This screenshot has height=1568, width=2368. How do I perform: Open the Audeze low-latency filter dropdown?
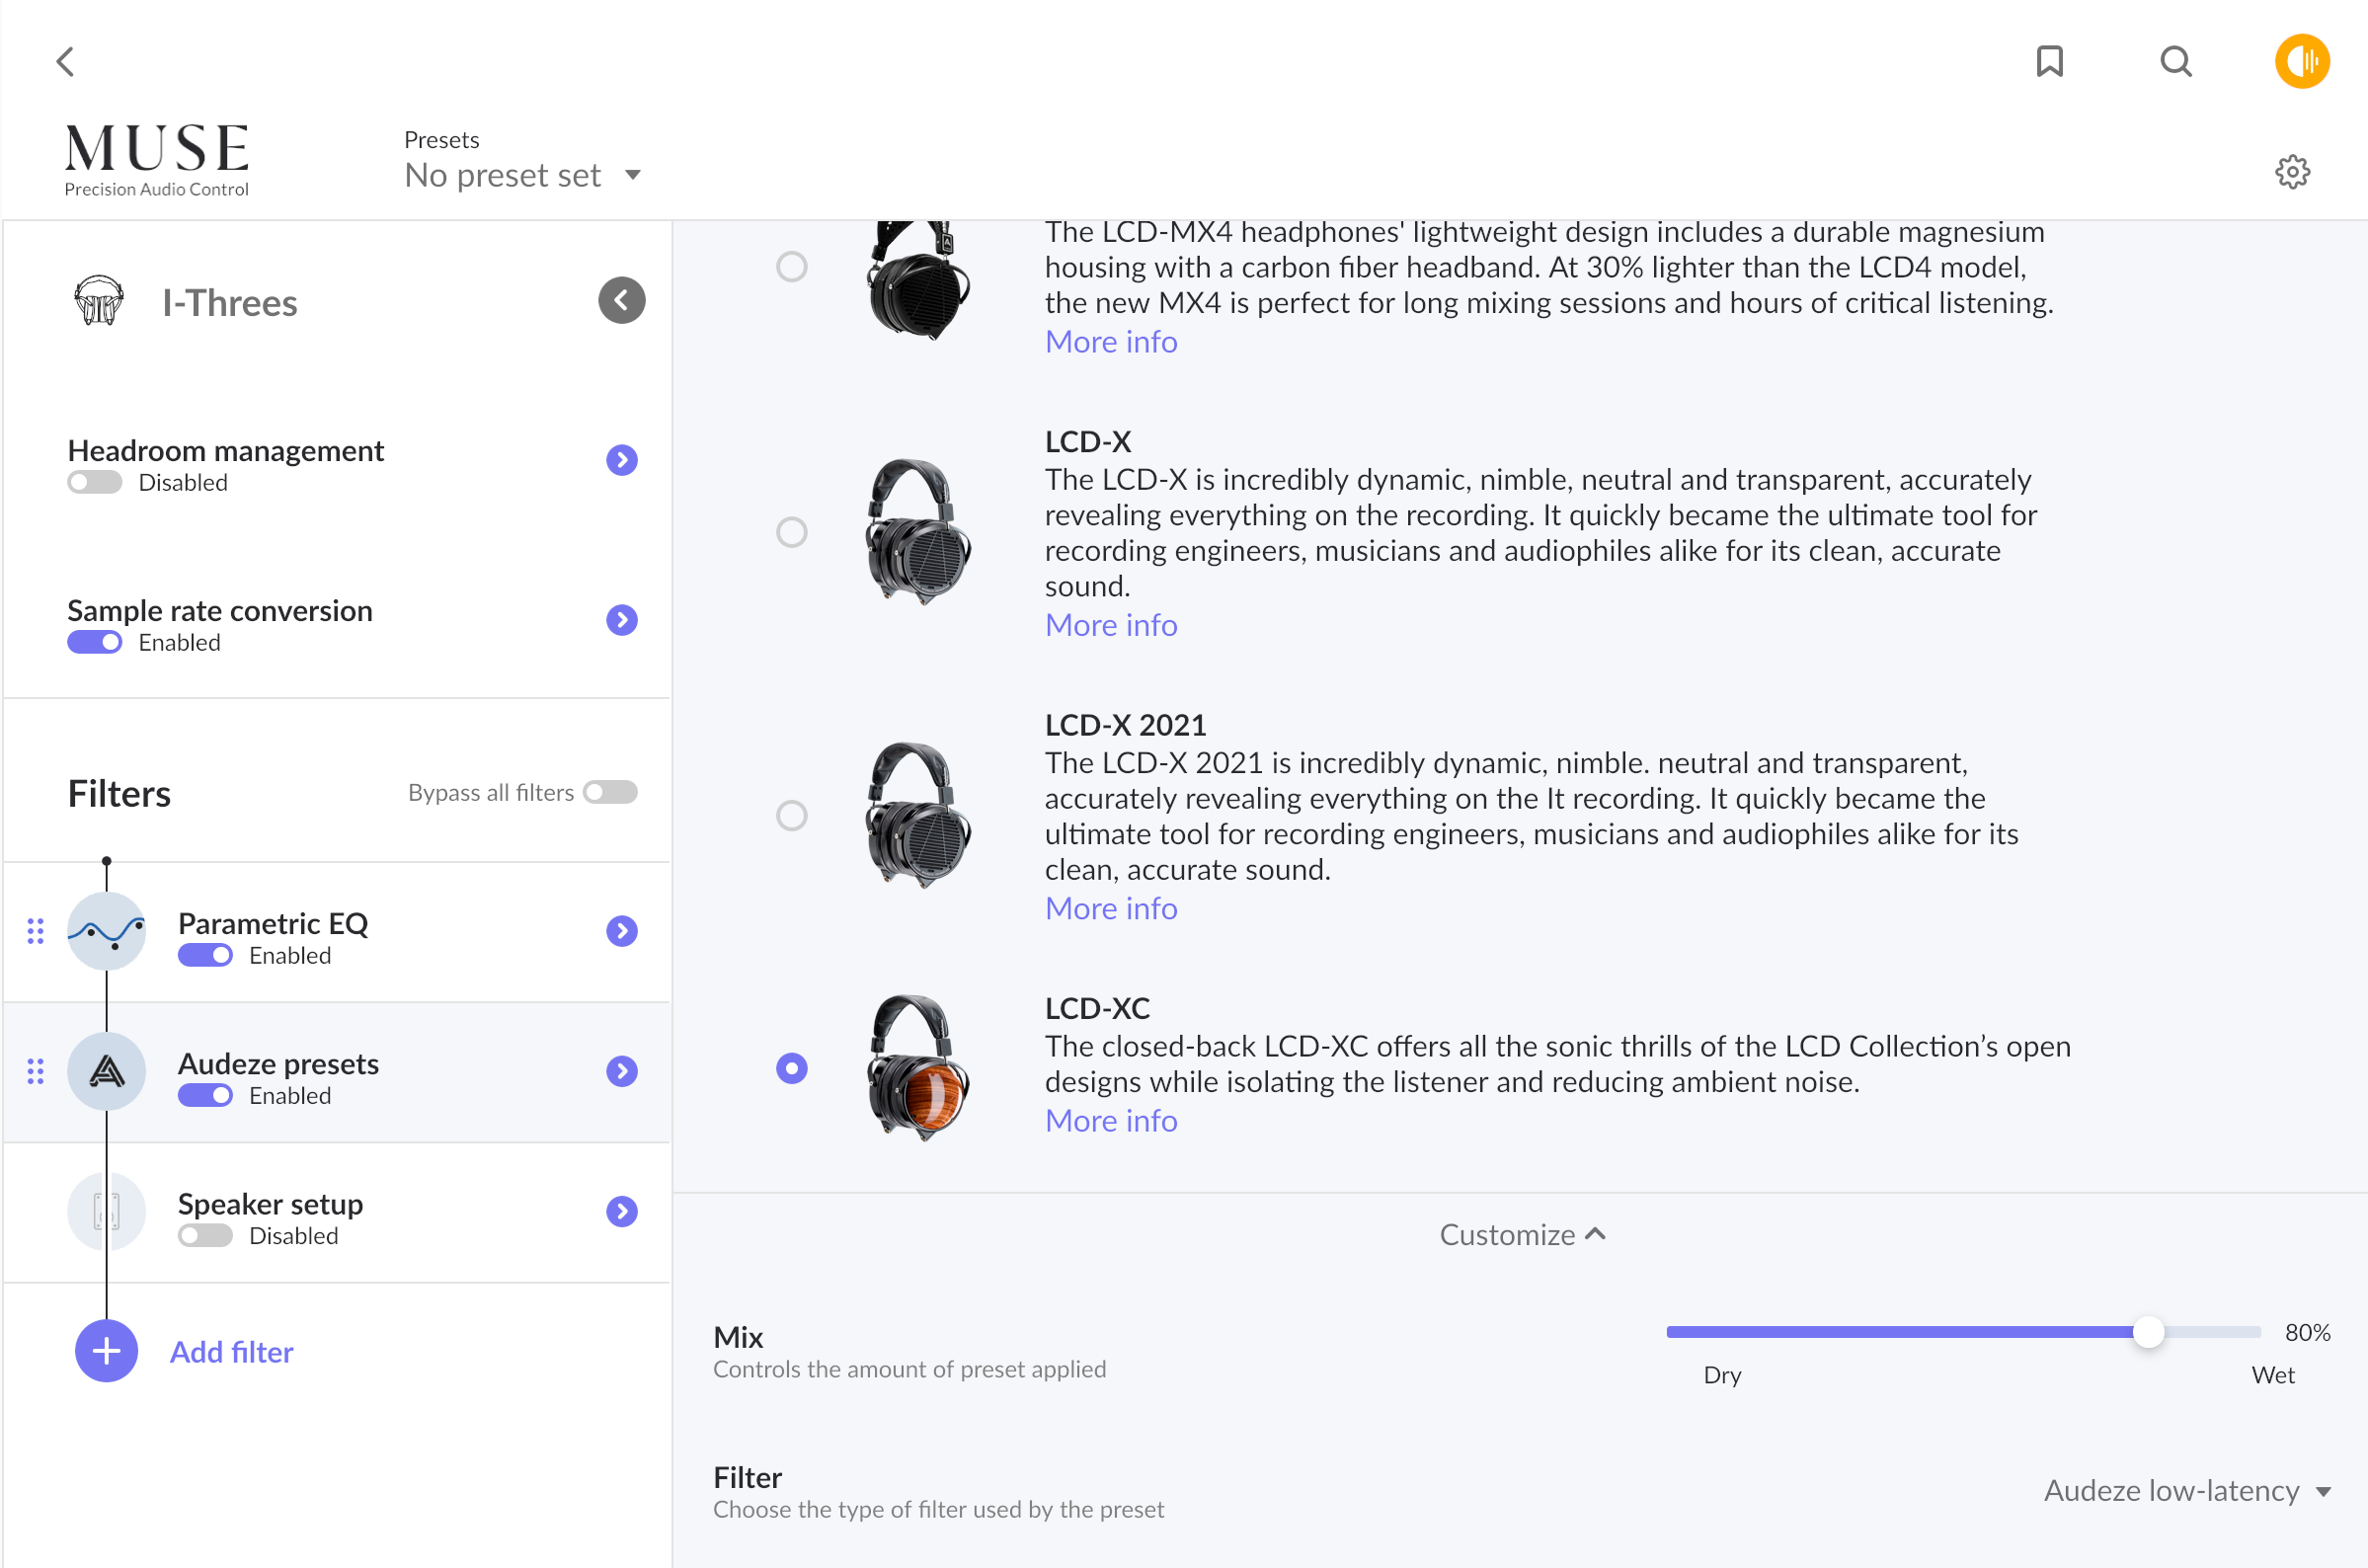click(x=2187, y=1491)
